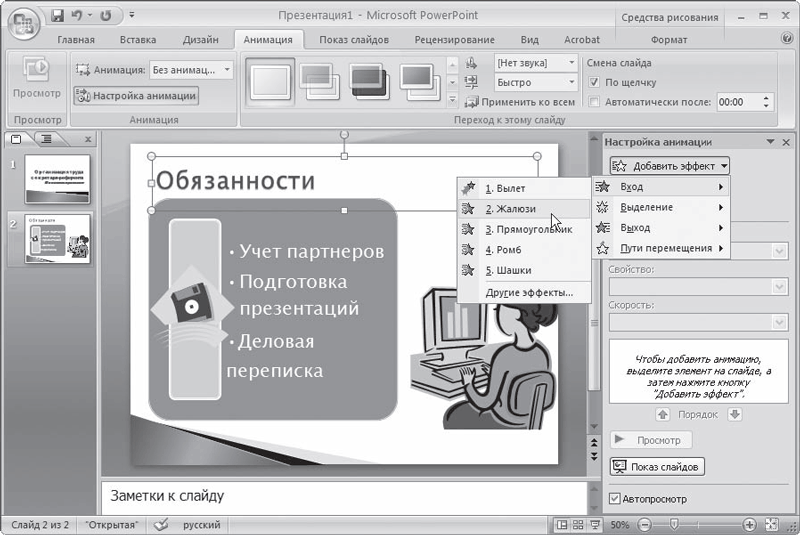Open the Пути перемещения submenu
The width and height of the screenshot is (800, 535).
pos(661,248)
